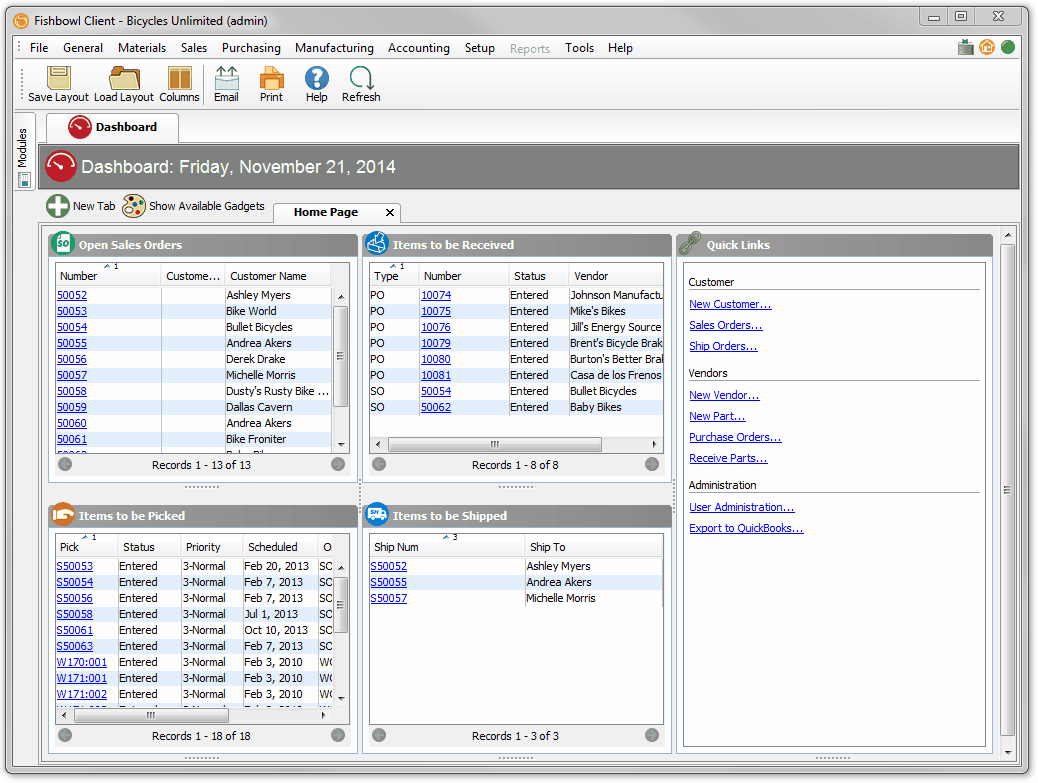Select the Derek Drake customer name cell
The image size is (1038, 783).
pos(278,359)
